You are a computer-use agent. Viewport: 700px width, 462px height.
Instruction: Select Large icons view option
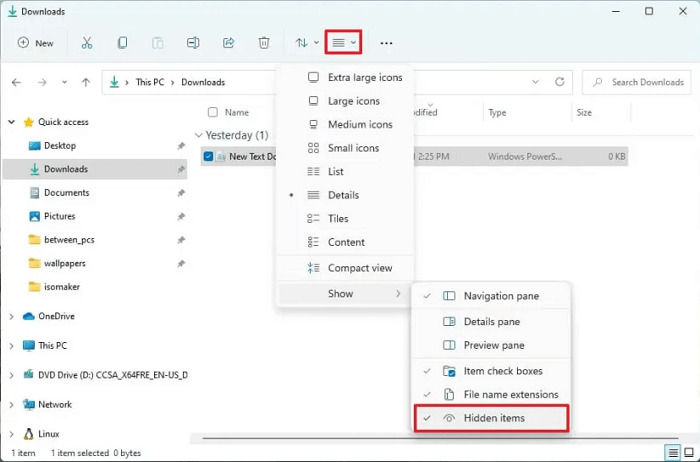pos(353,101)
